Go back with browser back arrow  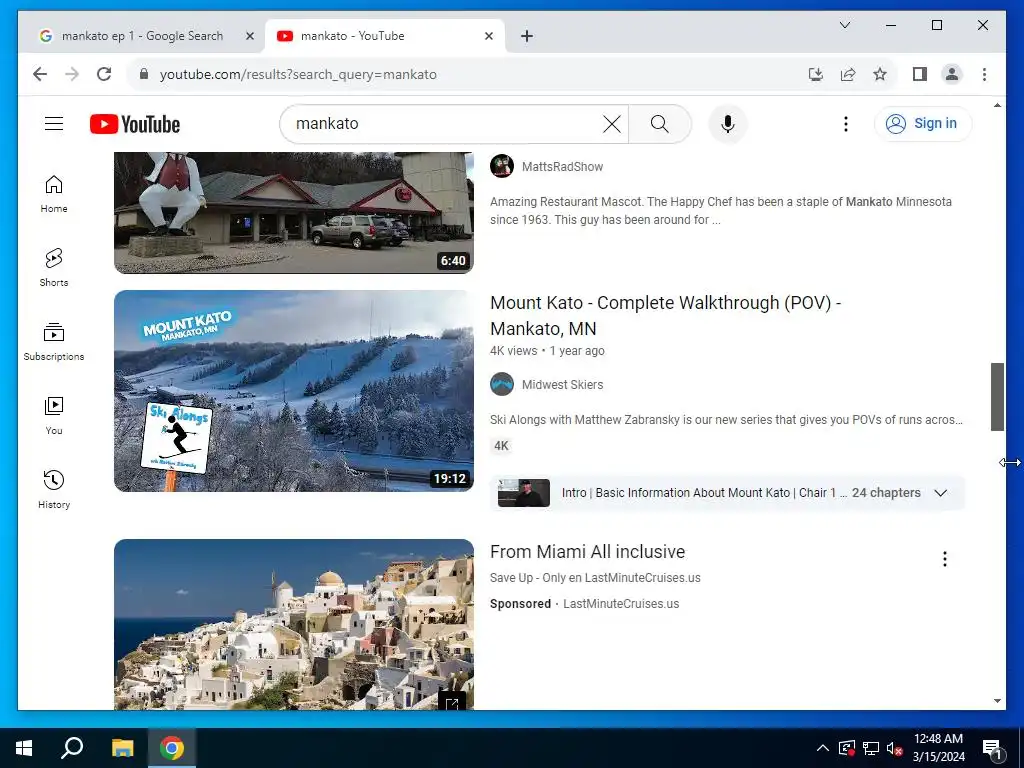[40, 74]
